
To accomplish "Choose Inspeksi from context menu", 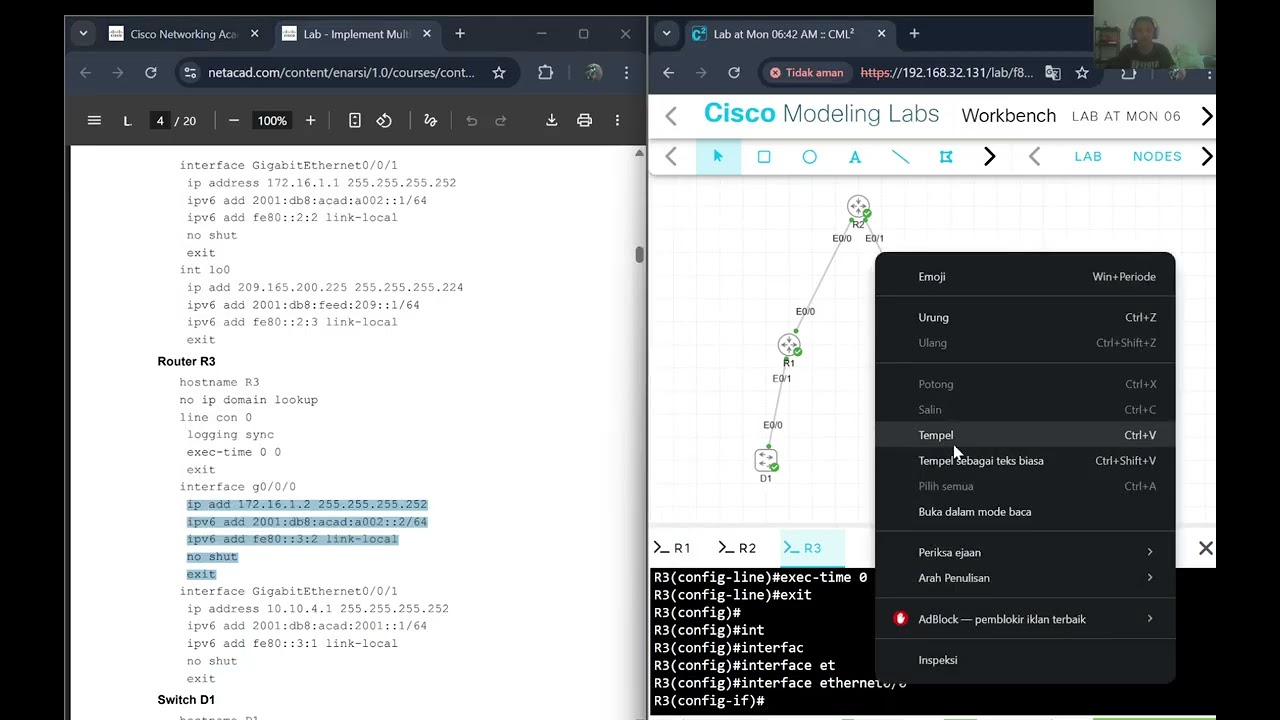I will pos(1025,660).
